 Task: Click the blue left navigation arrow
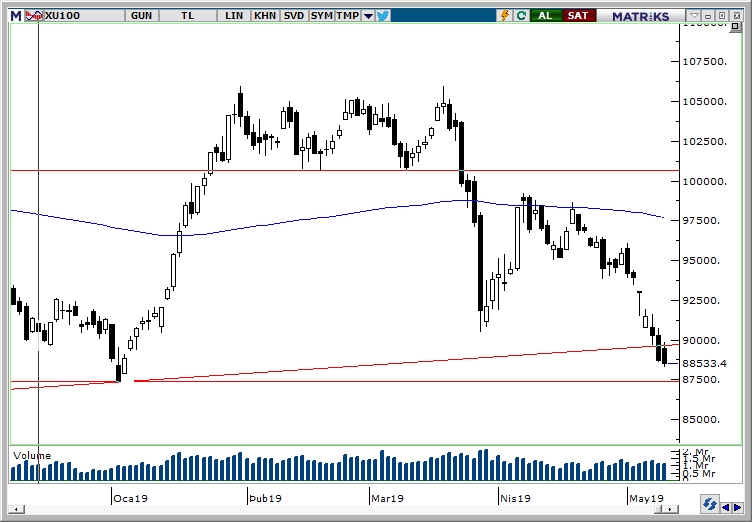tap(726, 507)
